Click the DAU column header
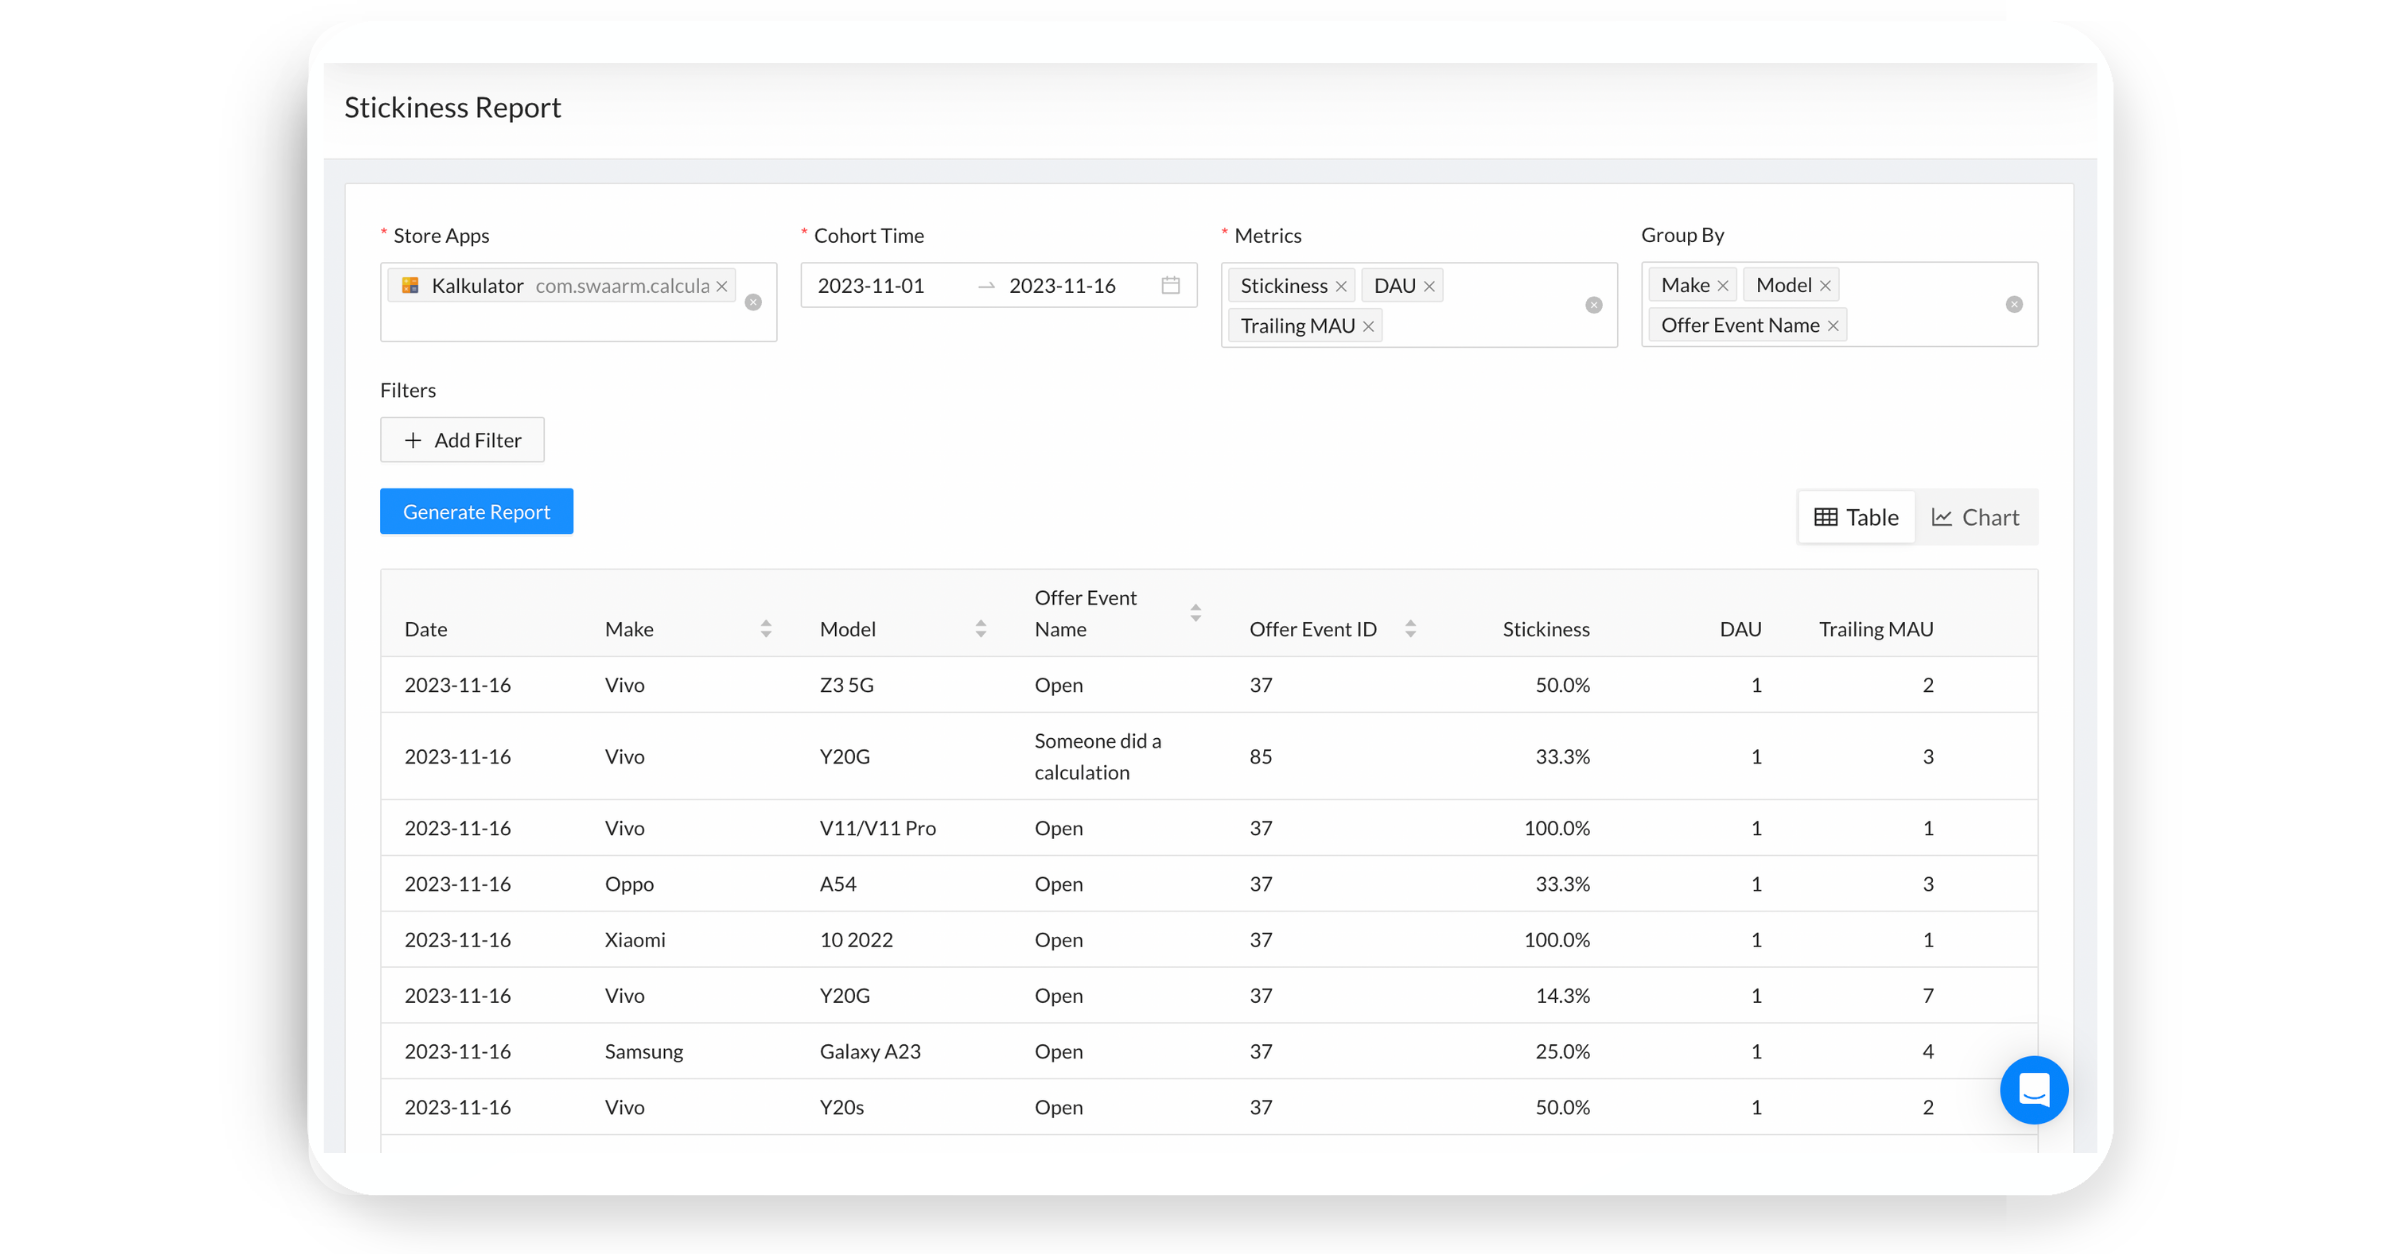The image size is (2400, 1254). click(x=1740, y=629)
